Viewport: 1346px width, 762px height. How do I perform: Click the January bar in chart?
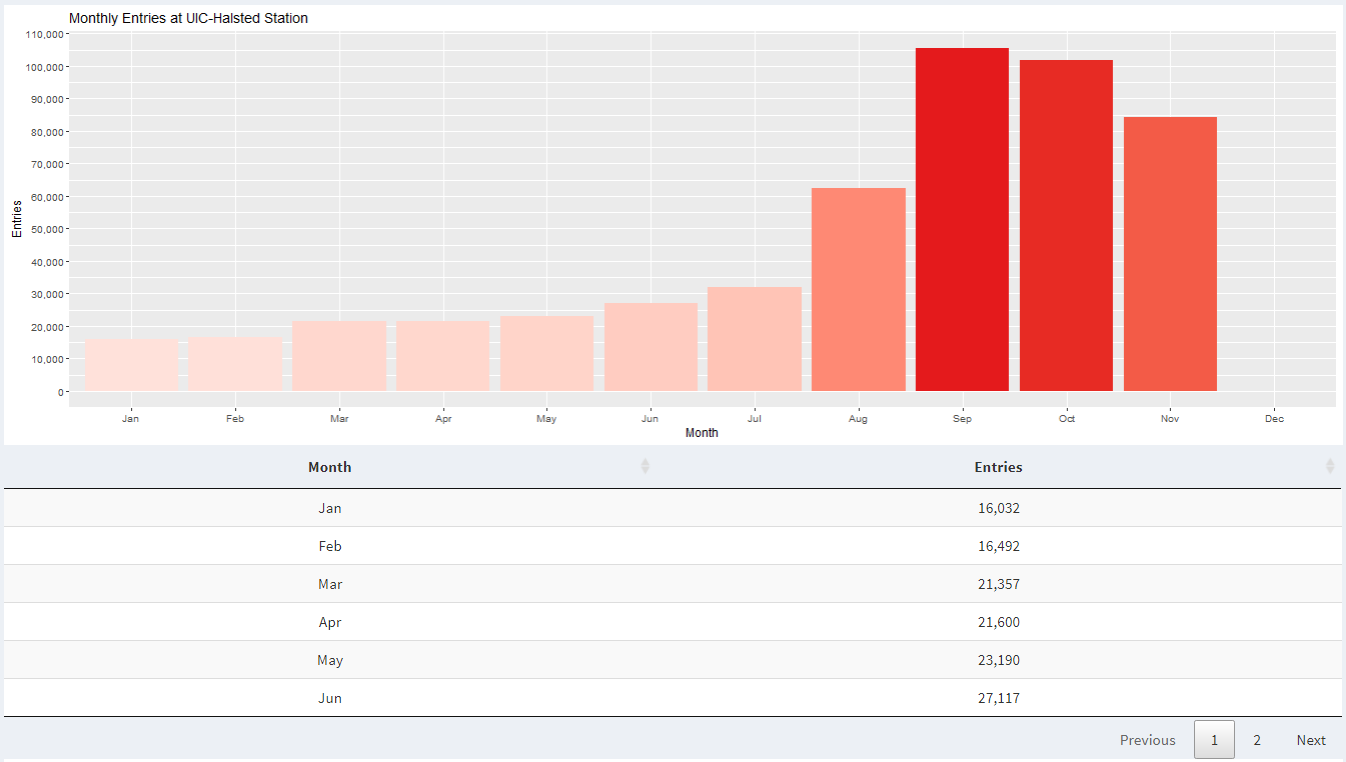pyautogui.click(x=131, y=365)
